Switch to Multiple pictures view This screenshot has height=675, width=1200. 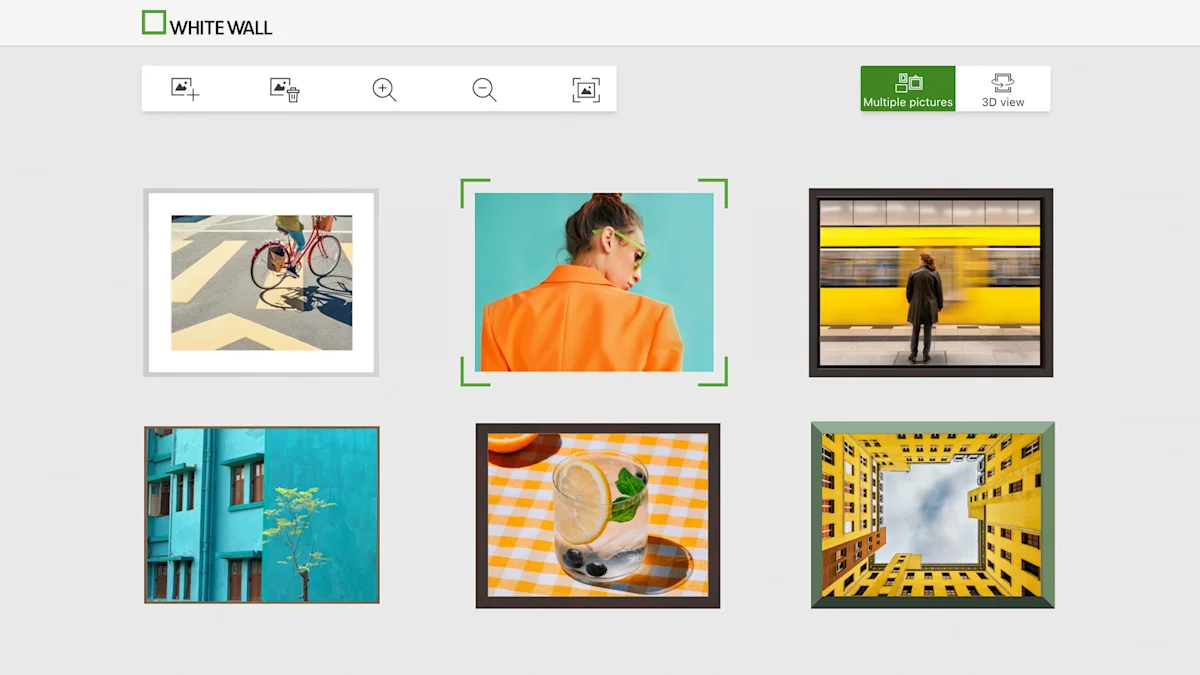click(x=908, y=89)
